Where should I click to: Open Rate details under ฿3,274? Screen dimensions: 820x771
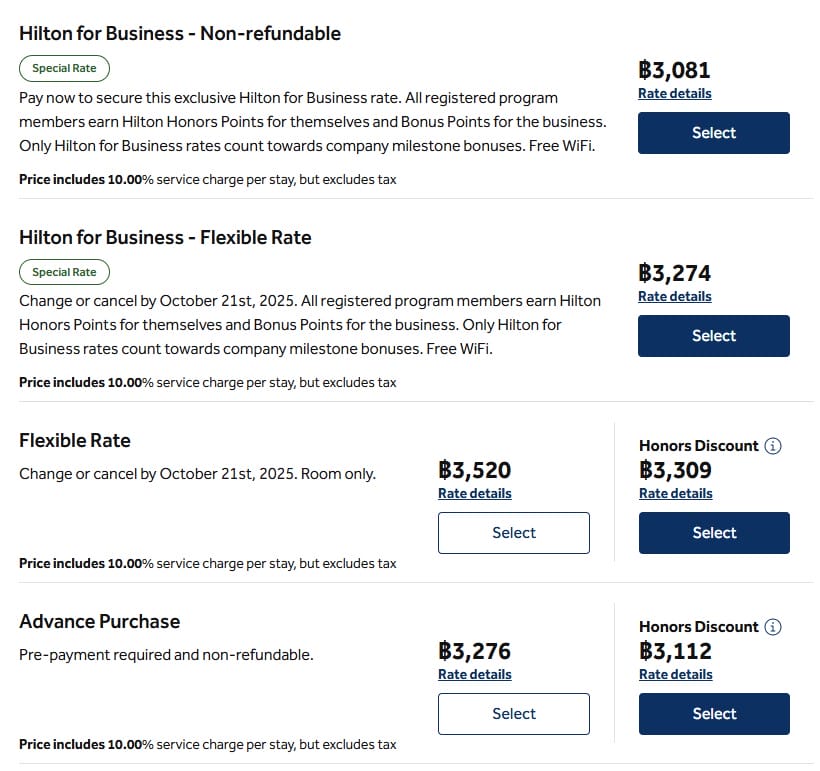point(674,296)
